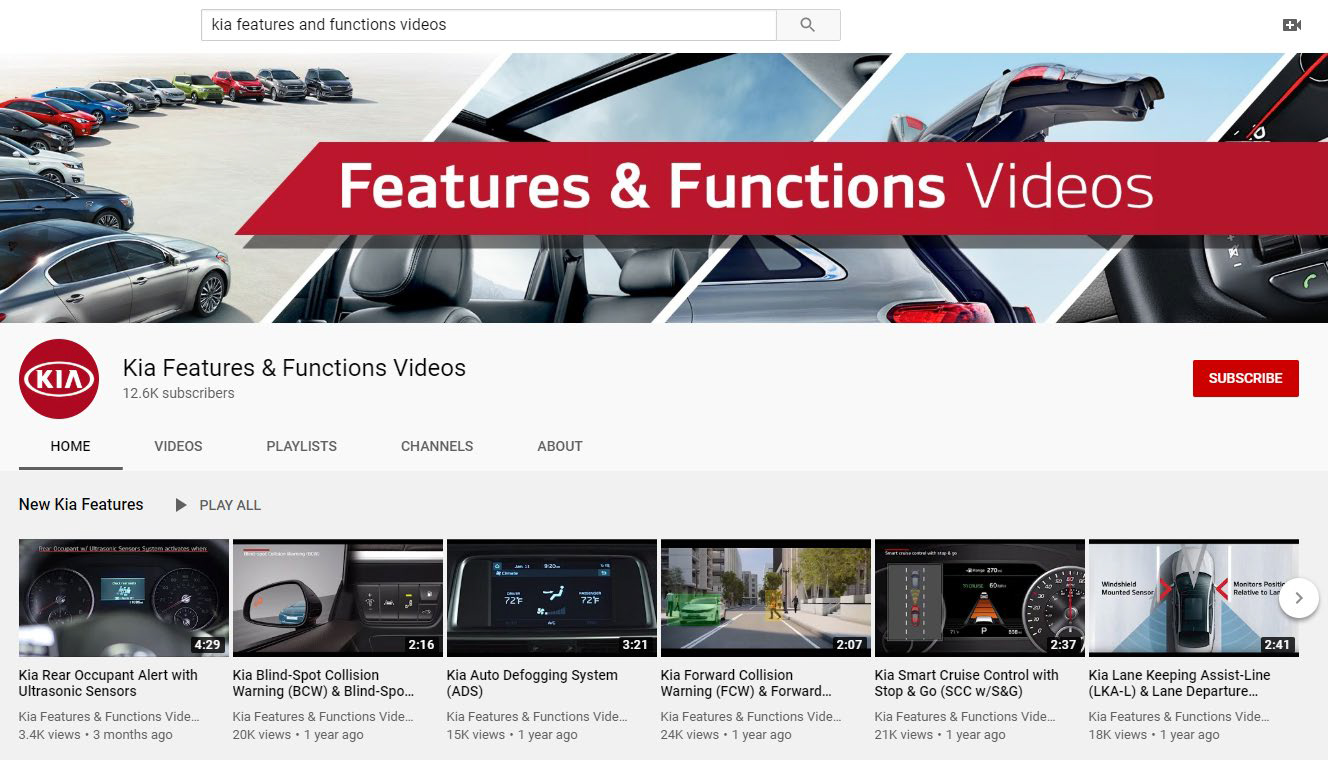Click the 2:16 duration badge
This screenshot has width=1328, height=760.
422,645
